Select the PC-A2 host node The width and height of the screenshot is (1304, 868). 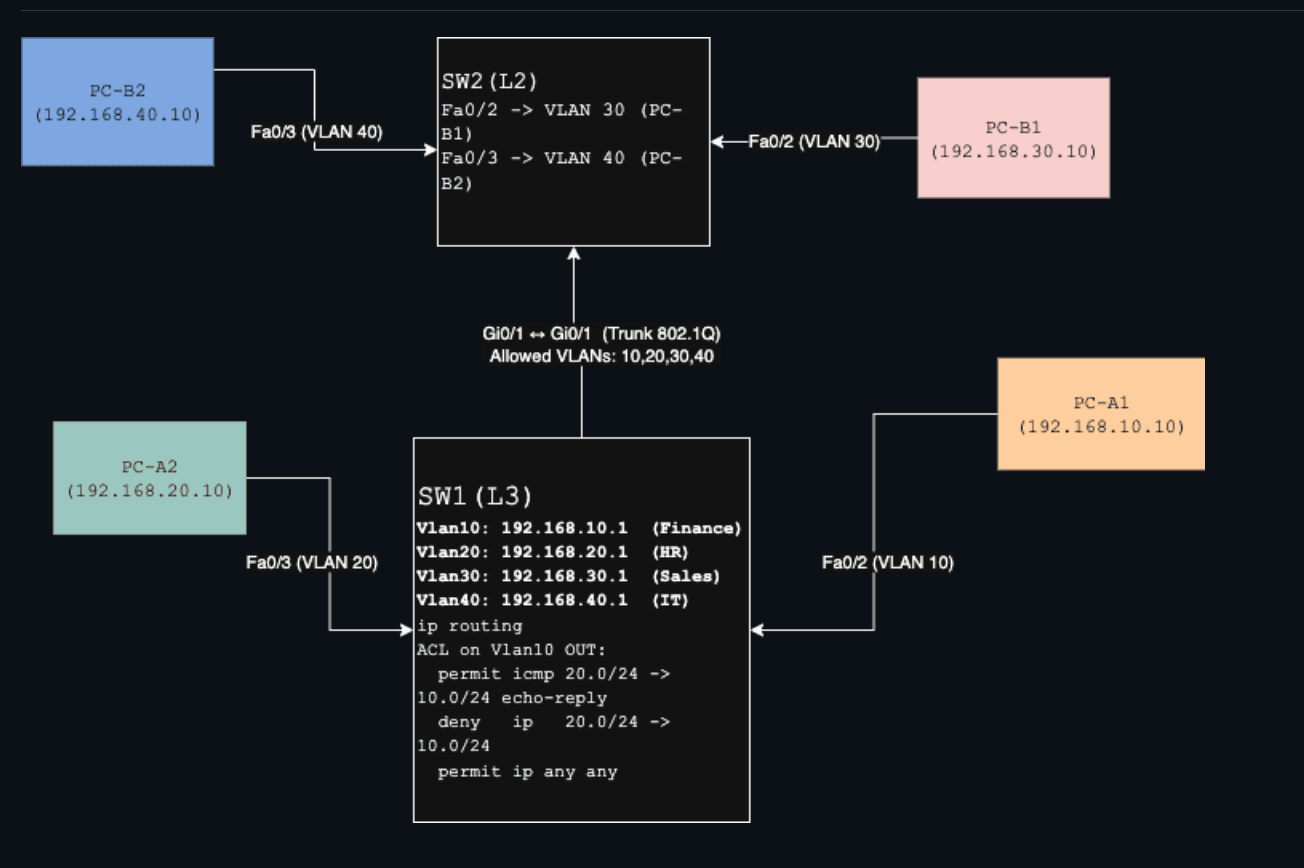click(150, 480)
